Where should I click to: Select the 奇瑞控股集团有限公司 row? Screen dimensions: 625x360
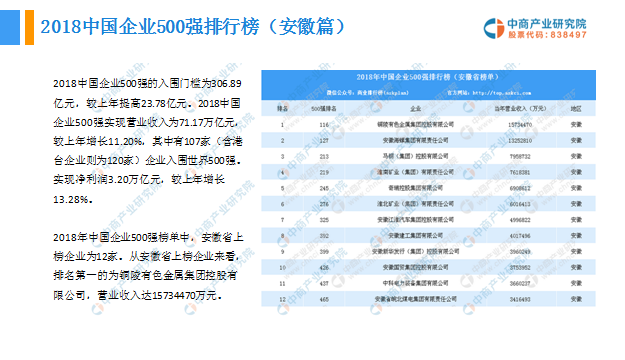[x=428, y=188]
